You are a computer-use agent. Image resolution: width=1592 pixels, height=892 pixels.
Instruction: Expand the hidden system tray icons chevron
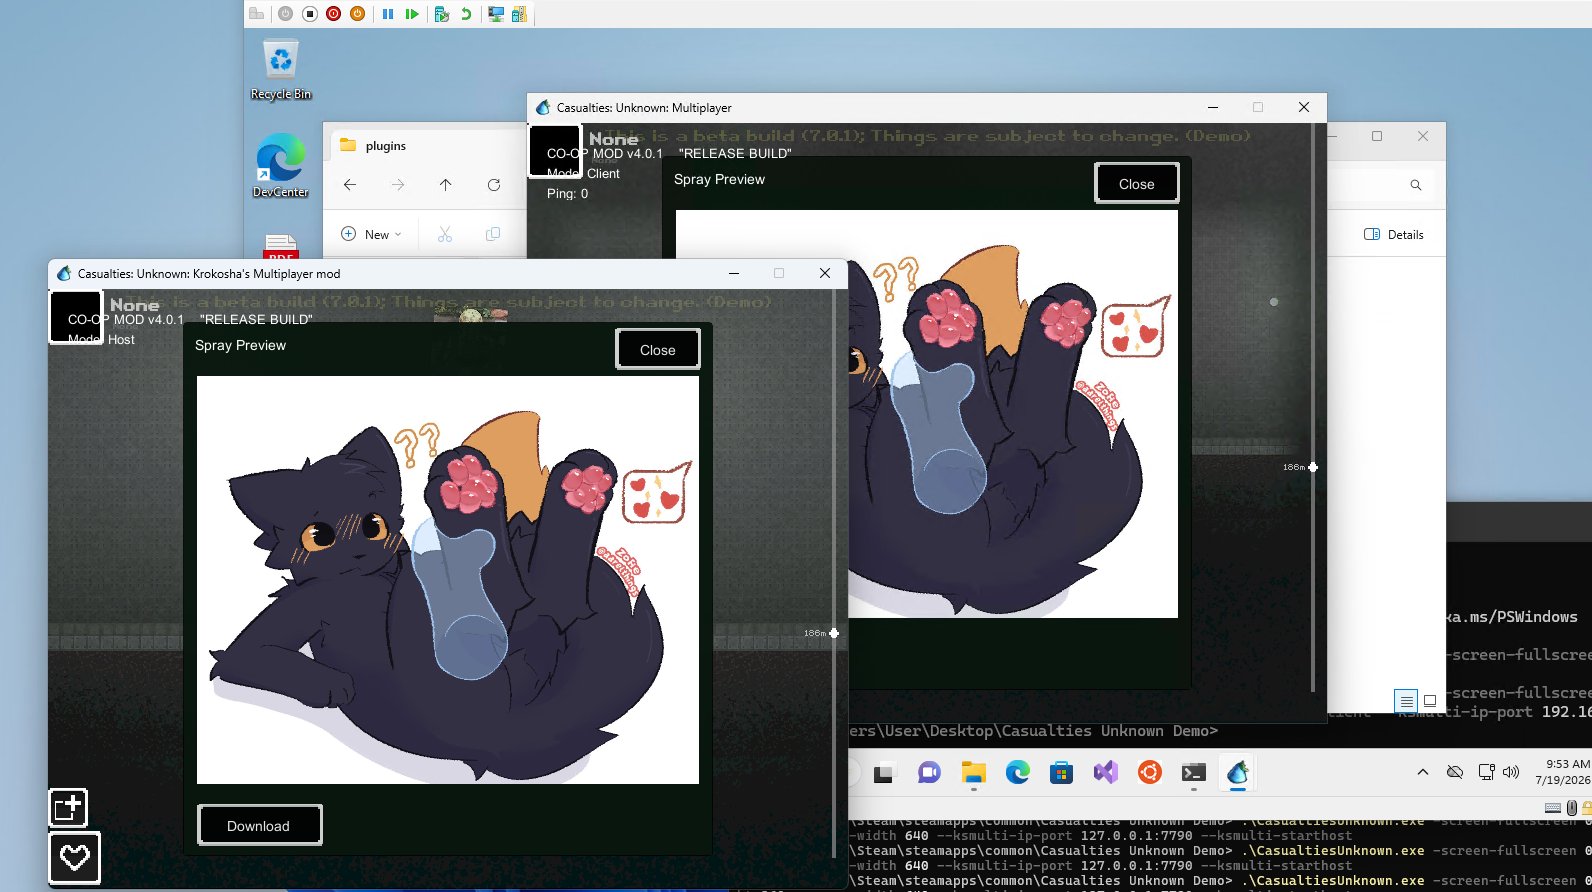1422,772
